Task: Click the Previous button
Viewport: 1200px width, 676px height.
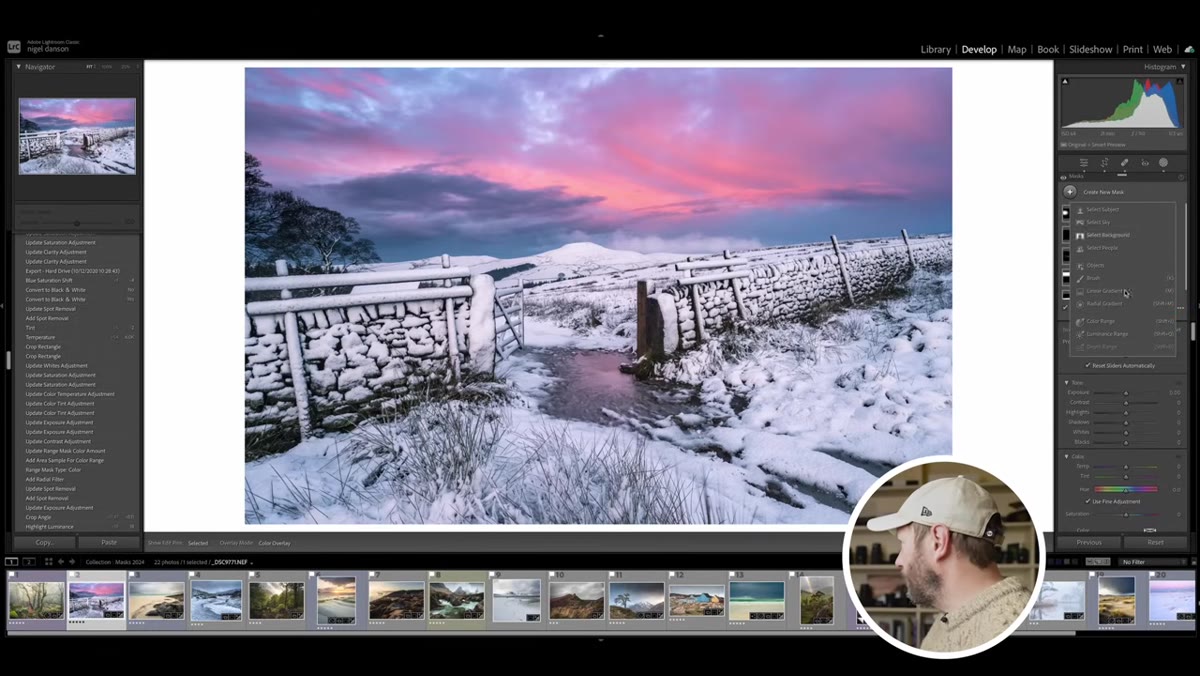Action: tap(1089, 542)
